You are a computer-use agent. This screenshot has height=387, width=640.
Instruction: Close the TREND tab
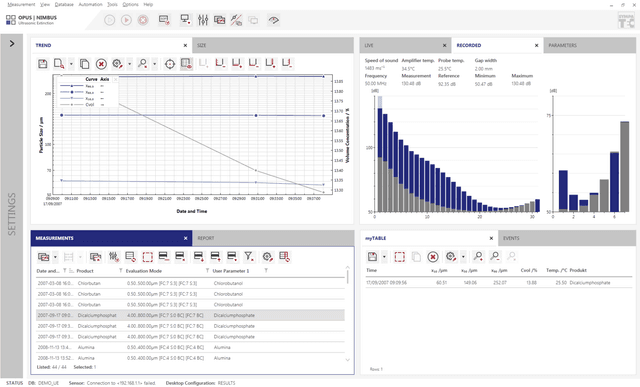tap(185, 45)
